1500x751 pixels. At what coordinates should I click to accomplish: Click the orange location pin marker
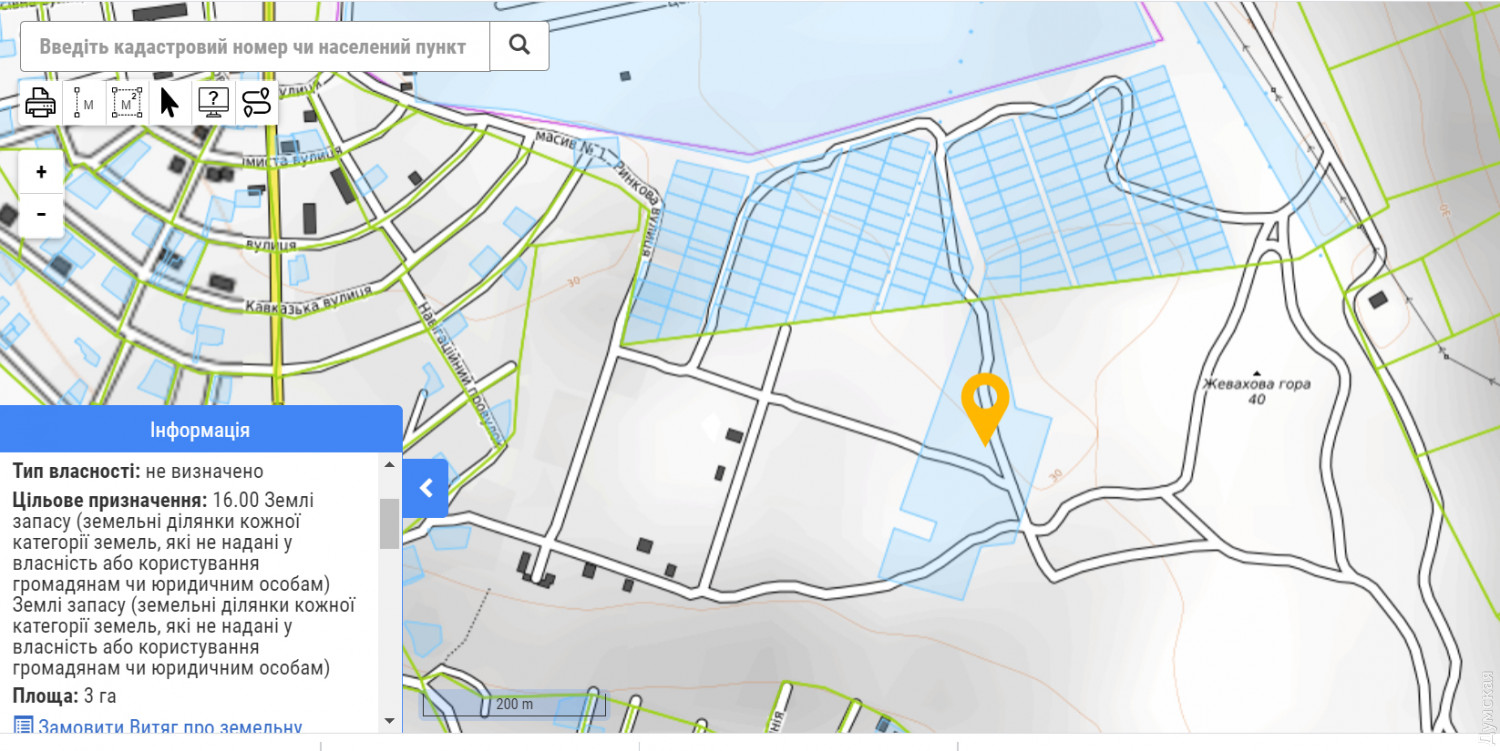(x=985, y=405)
